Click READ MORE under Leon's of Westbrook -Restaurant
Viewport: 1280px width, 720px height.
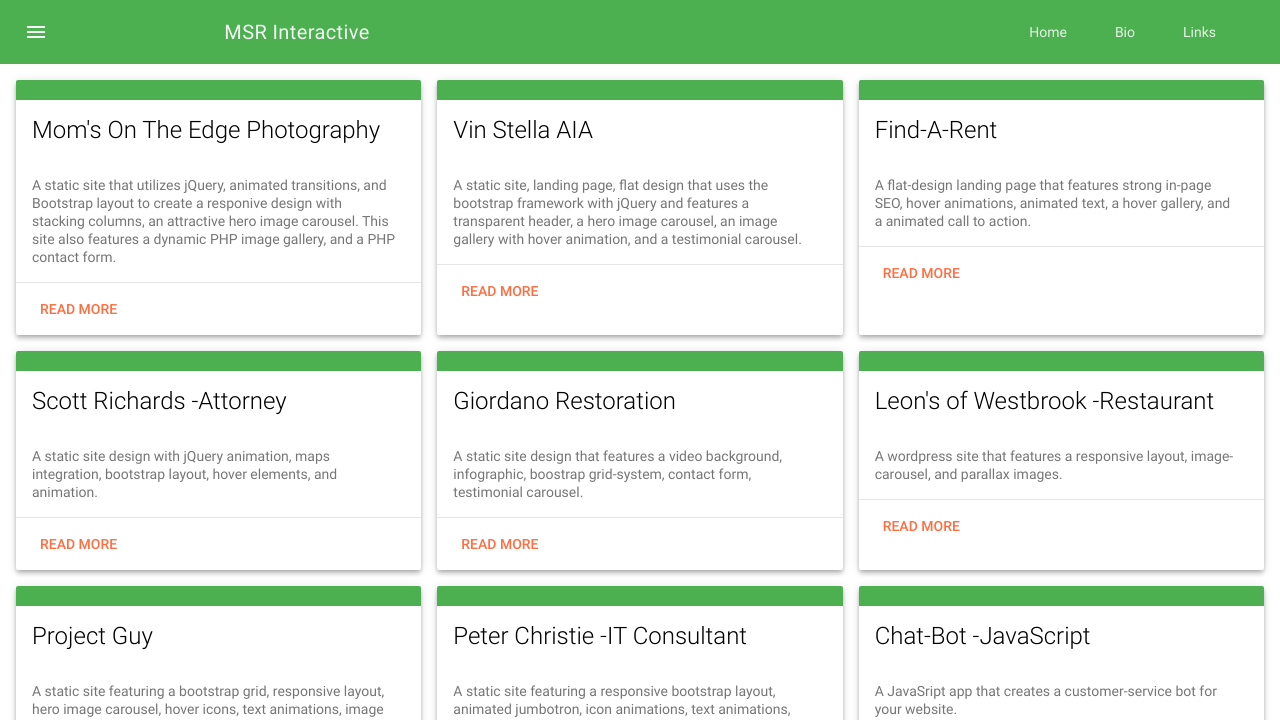click(x=920, y=526)
